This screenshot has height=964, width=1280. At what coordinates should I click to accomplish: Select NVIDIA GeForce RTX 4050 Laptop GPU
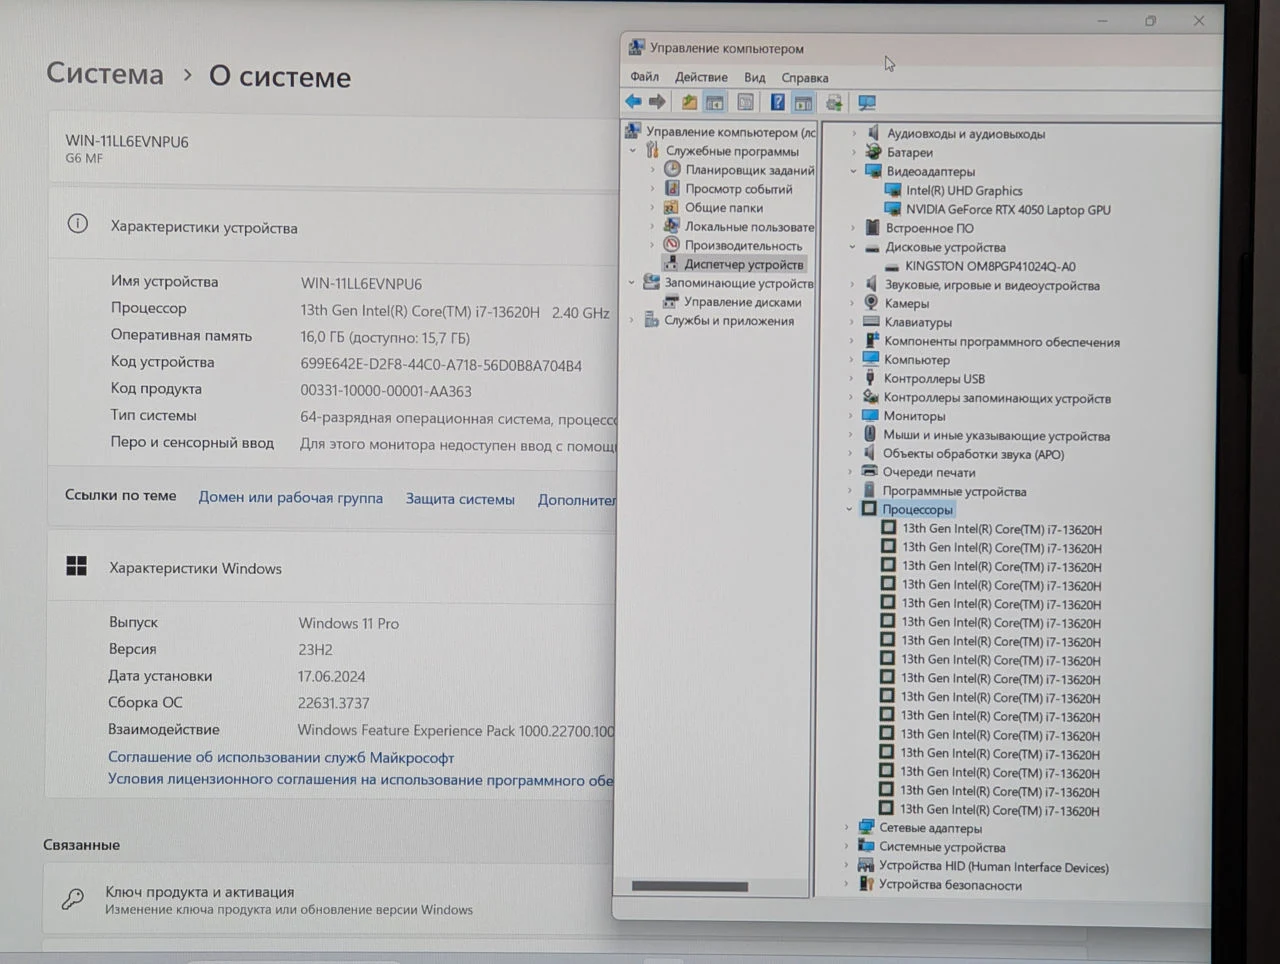[x=1008, y=210]
